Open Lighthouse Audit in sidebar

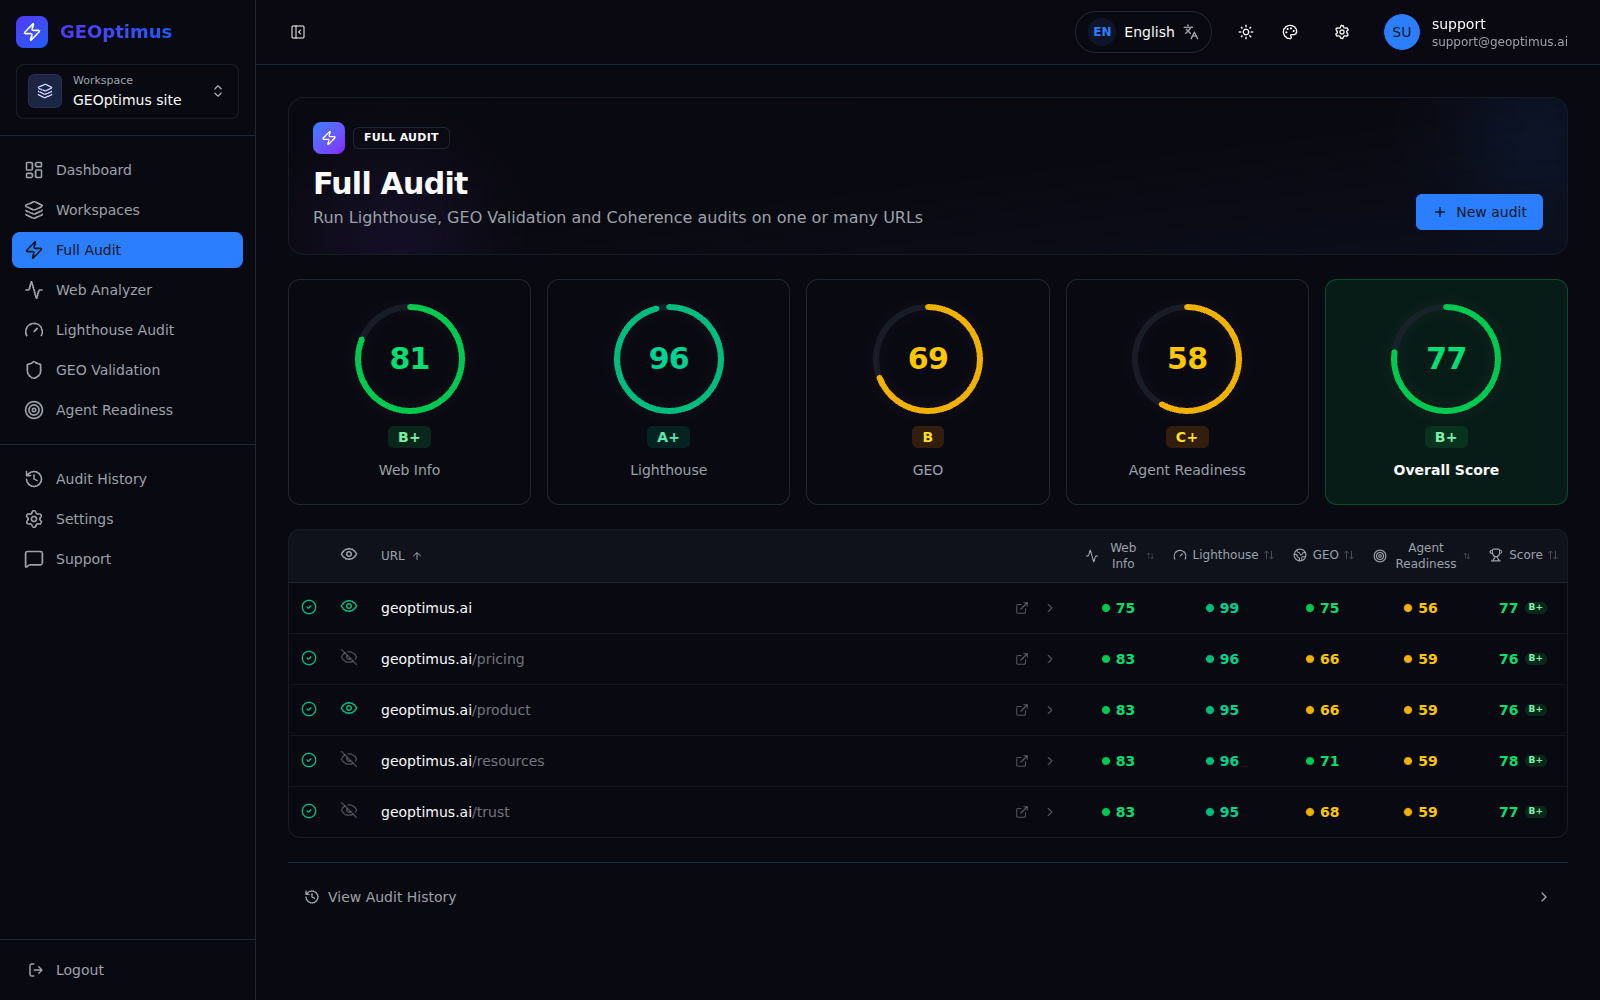click(127, 330)
